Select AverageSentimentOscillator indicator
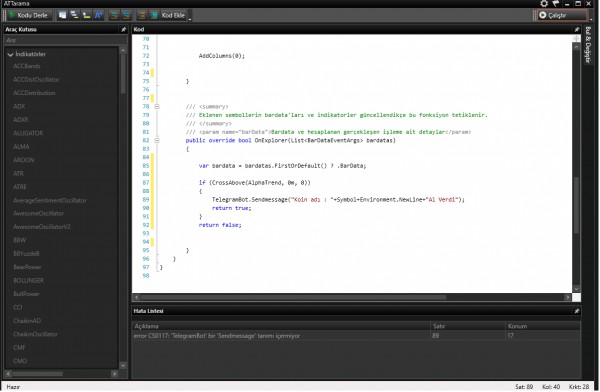The height and width of the screenshot is (392, 600). coord(50,200)
